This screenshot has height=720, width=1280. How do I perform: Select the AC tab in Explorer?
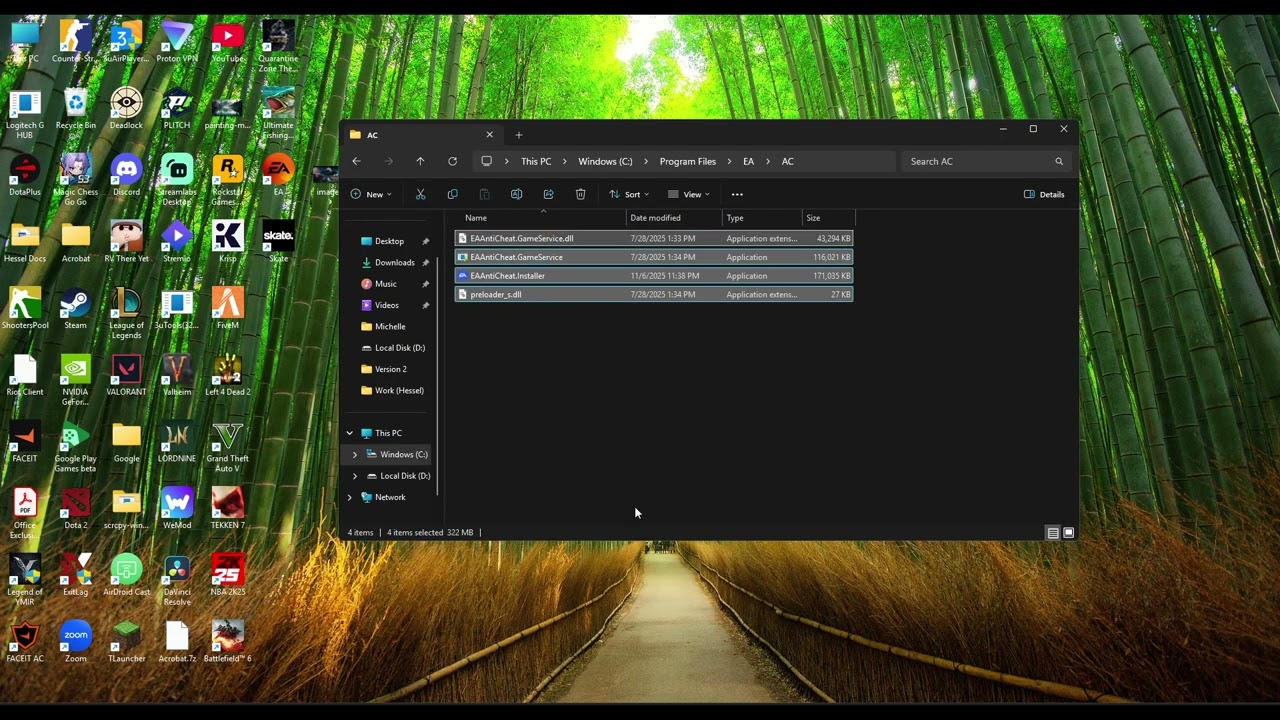pyautogui.click(x=420, y=135)
